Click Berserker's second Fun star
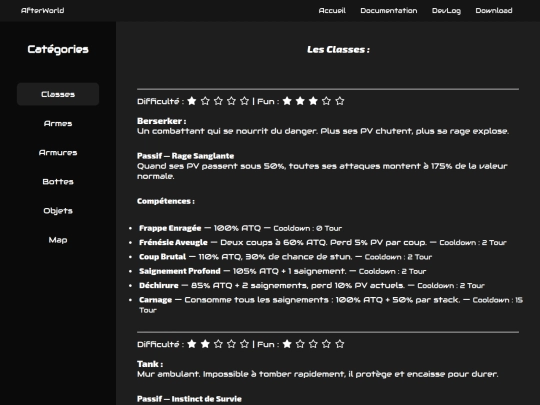The height and width of the screenshot is (405, 540). point(300,101)
